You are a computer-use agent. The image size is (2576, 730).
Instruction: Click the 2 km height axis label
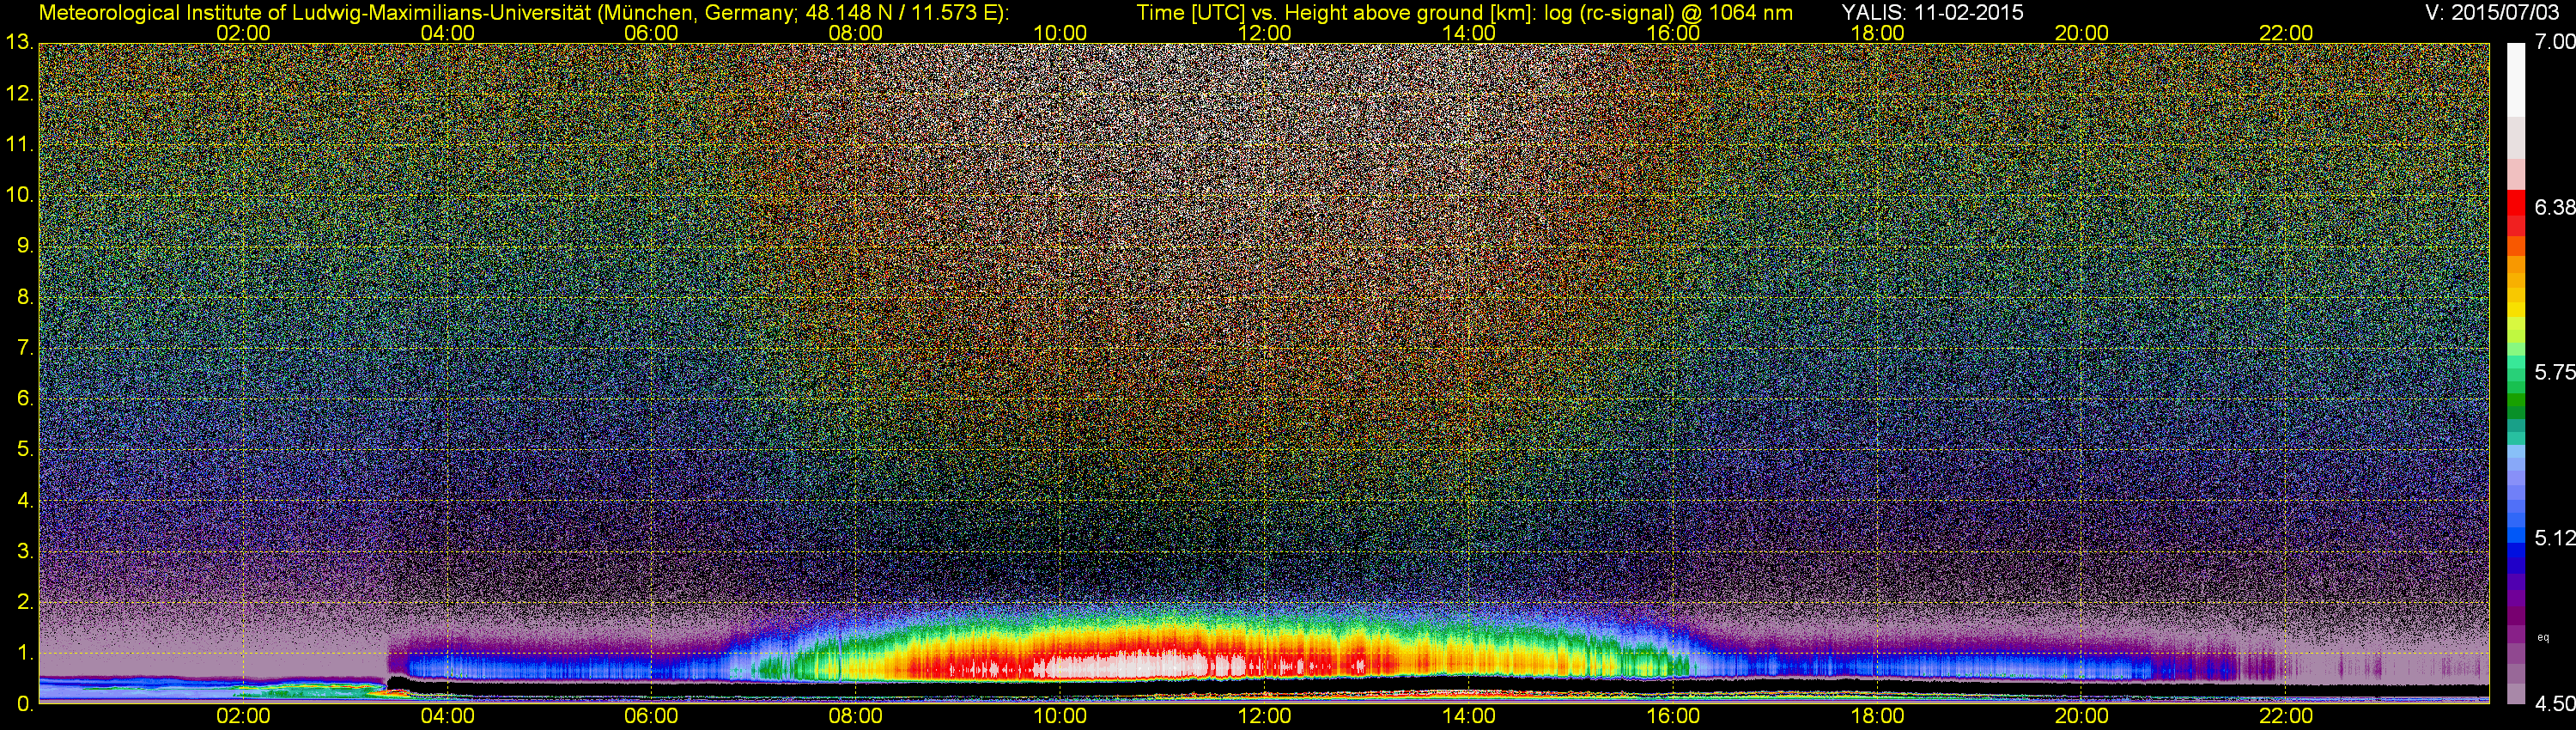coord(24,602)
